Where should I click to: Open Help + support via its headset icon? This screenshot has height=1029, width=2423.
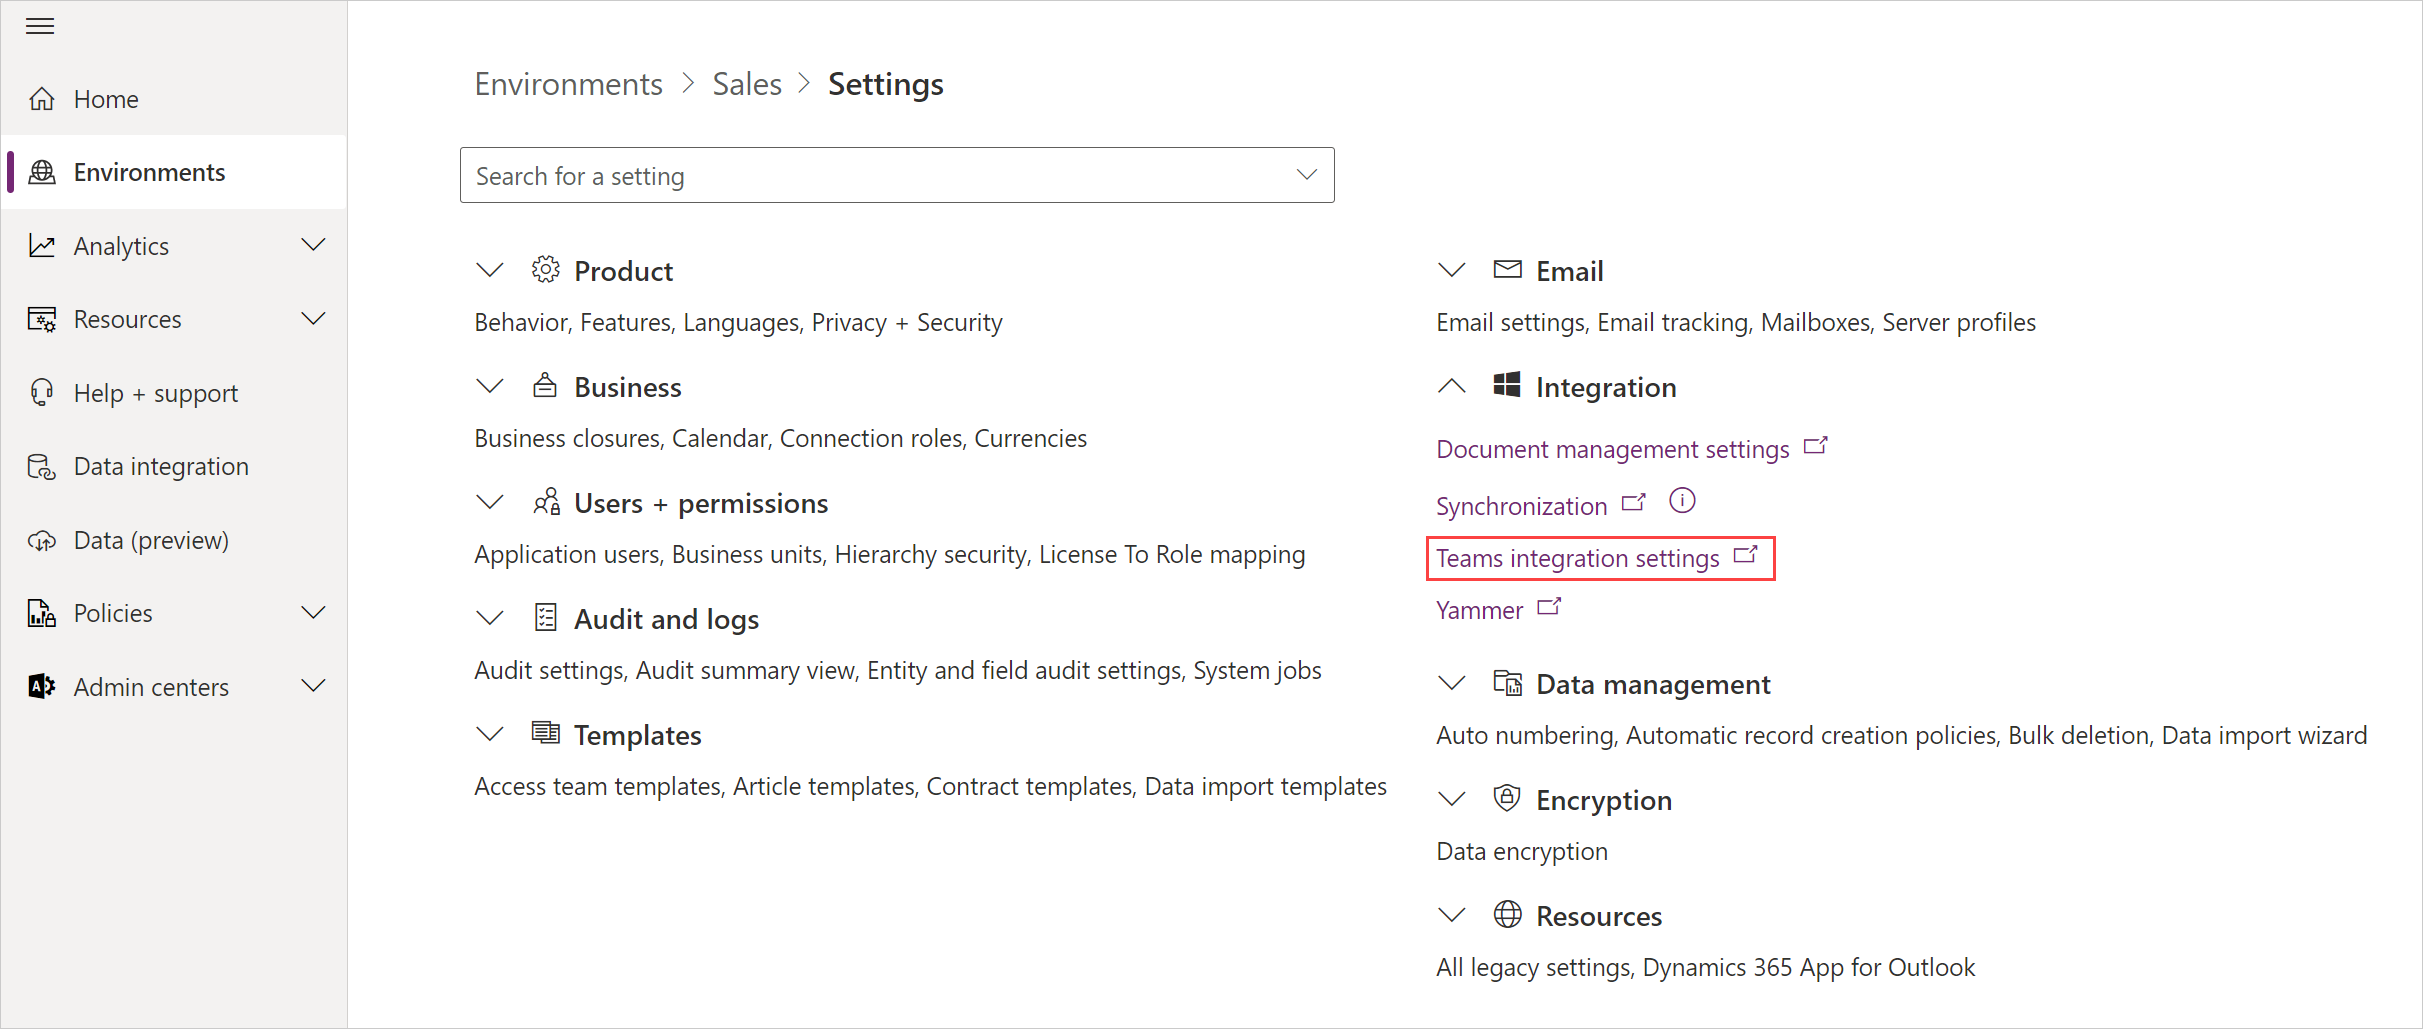pyautogui.click(x=41, y=392)
